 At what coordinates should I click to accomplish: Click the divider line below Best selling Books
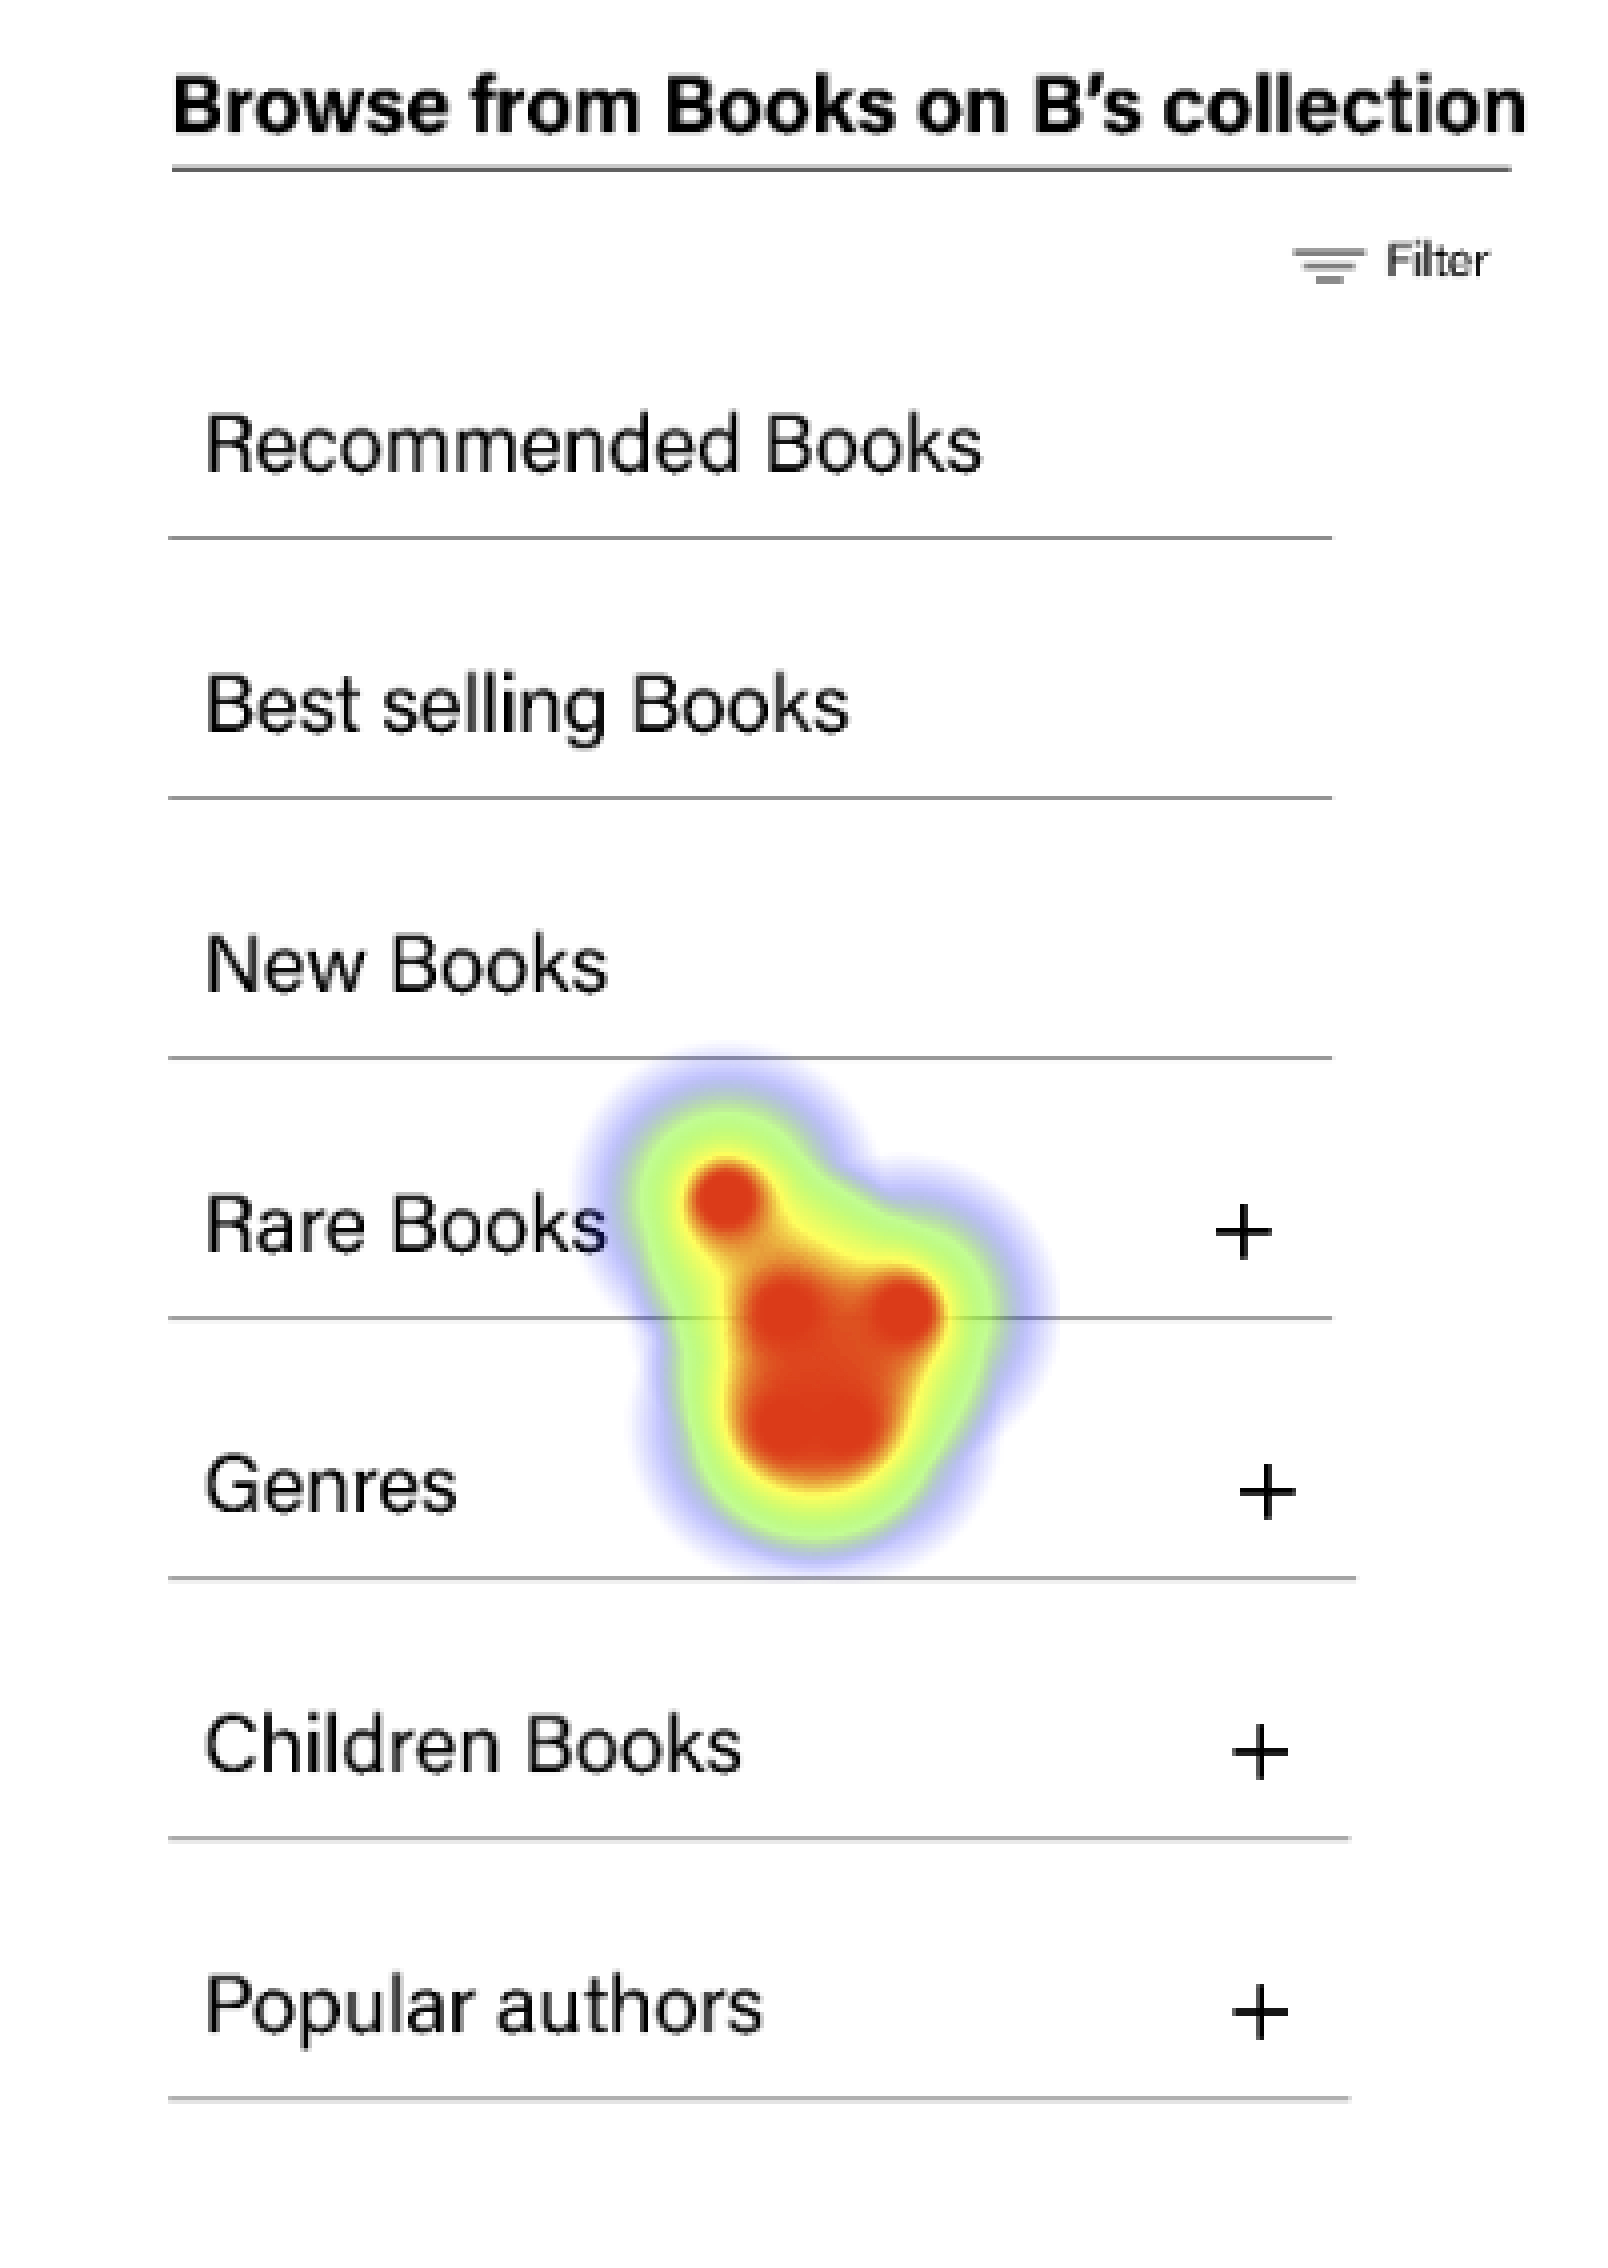pyautogui.click(x=750, y=798)
